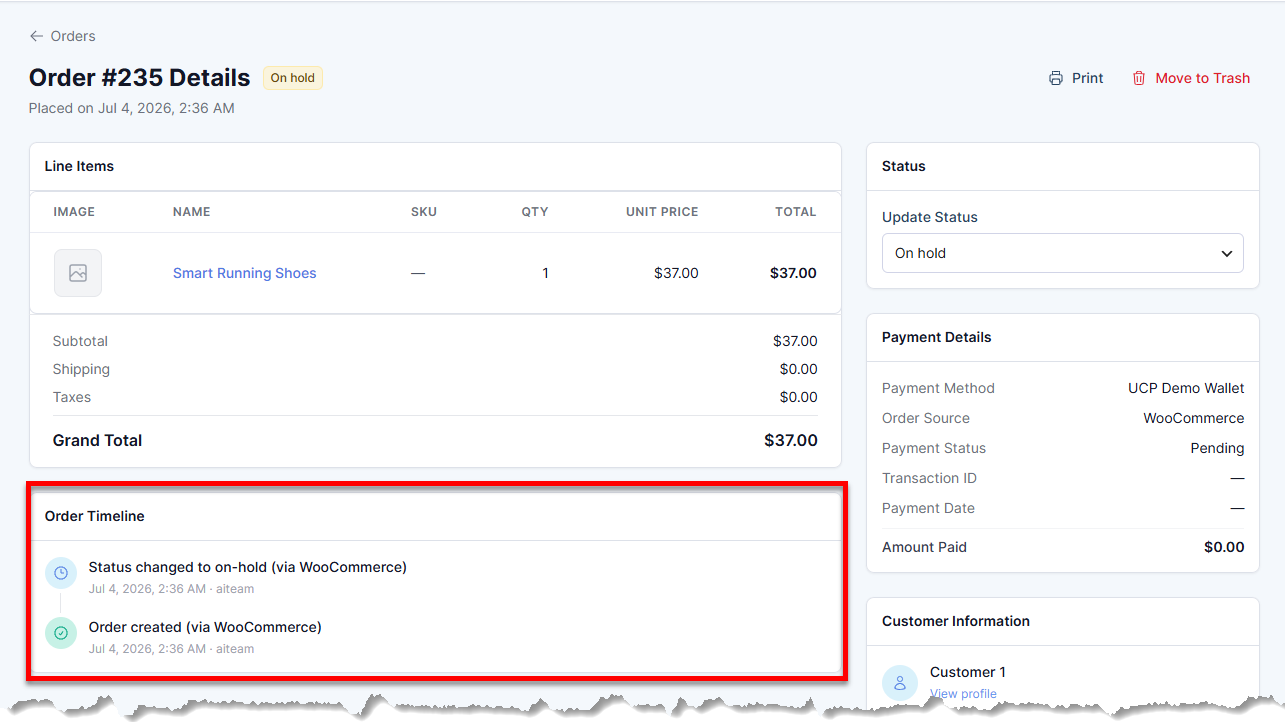Click the TOTAL column header

click(x=796, y=212)
